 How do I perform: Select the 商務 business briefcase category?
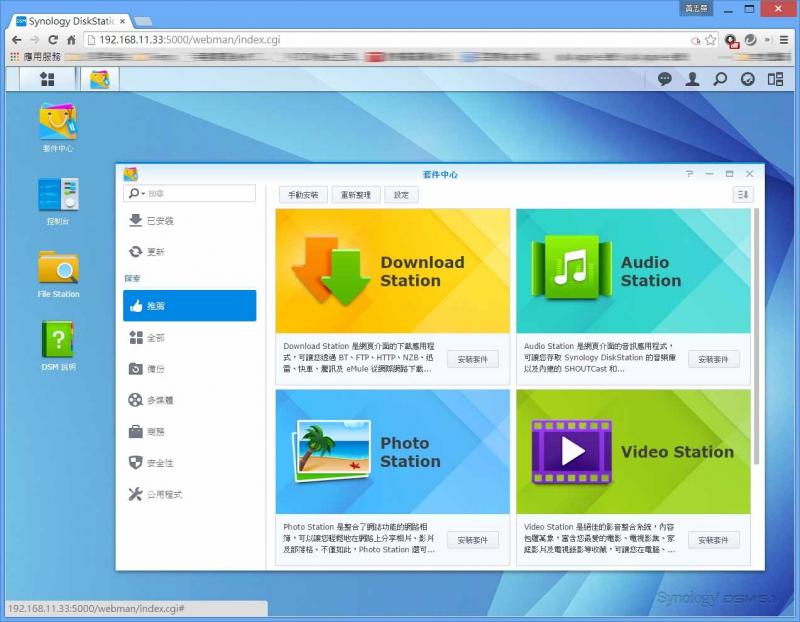[189, 432]
